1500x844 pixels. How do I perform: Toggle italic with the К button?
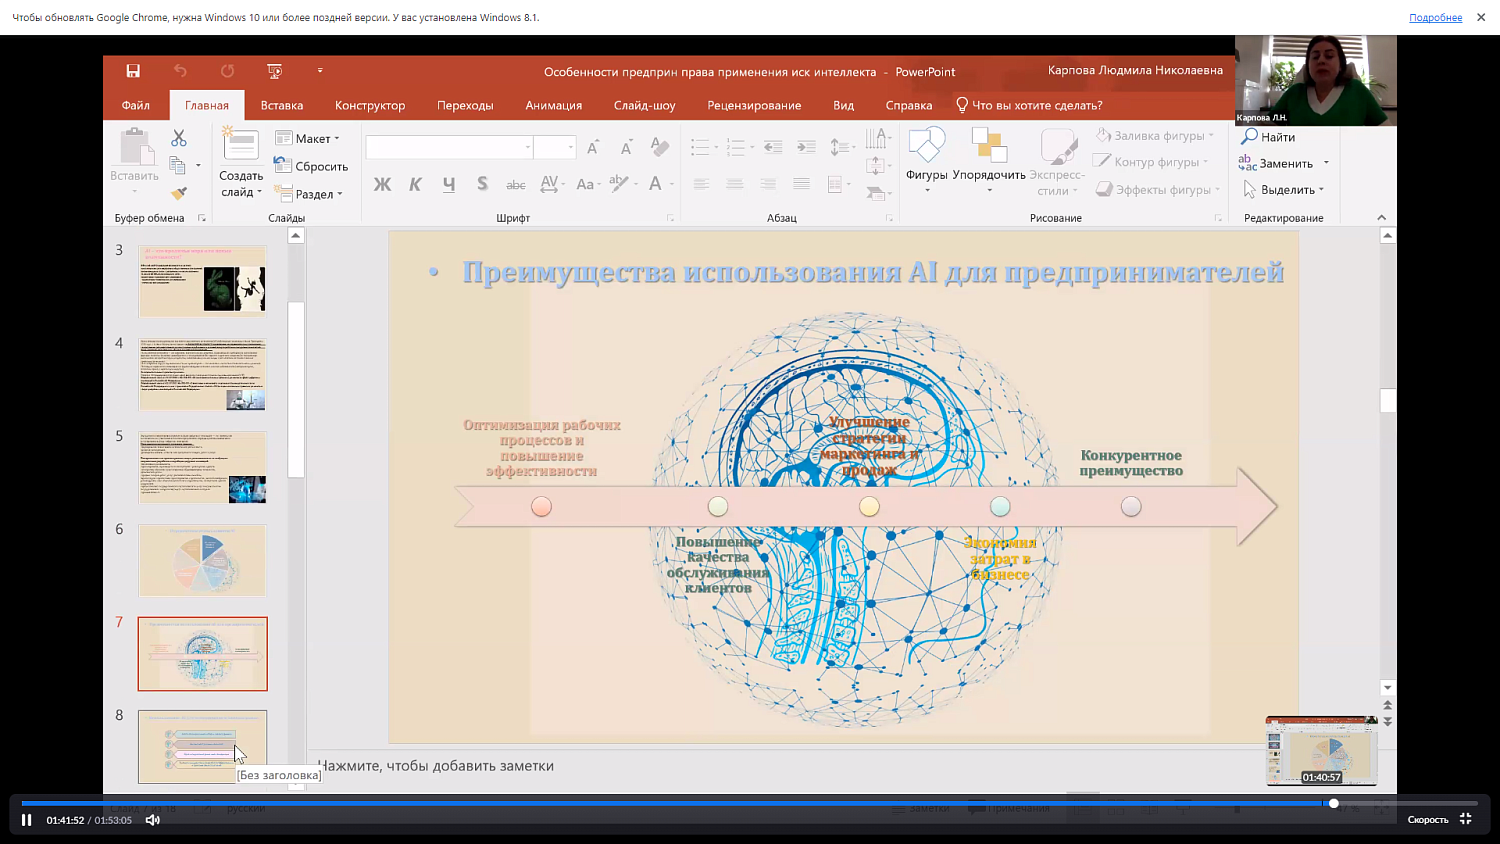[414, 184]
